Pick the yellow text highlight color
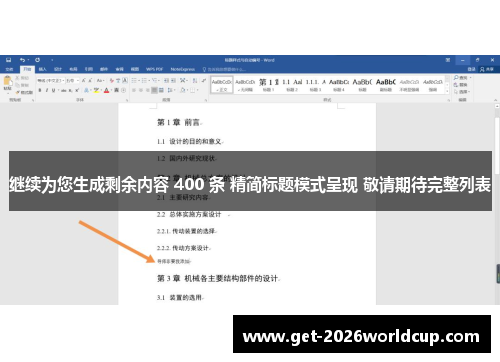Viewport: 500px width, 362px height. 96,90
